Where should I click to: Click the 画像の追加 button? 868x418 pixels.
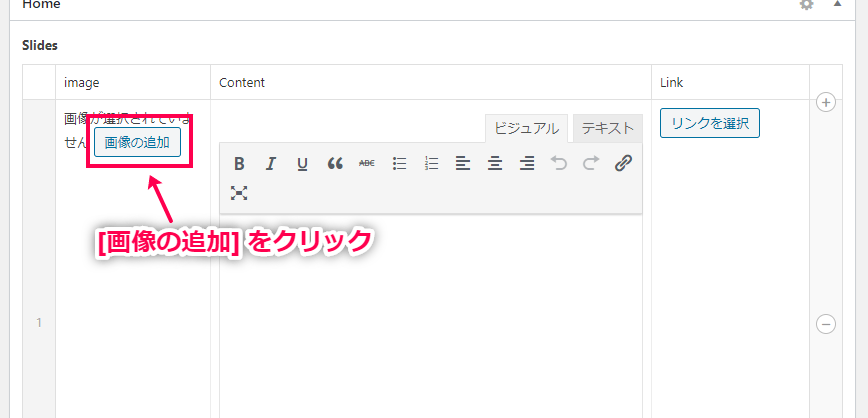[137, 142]
